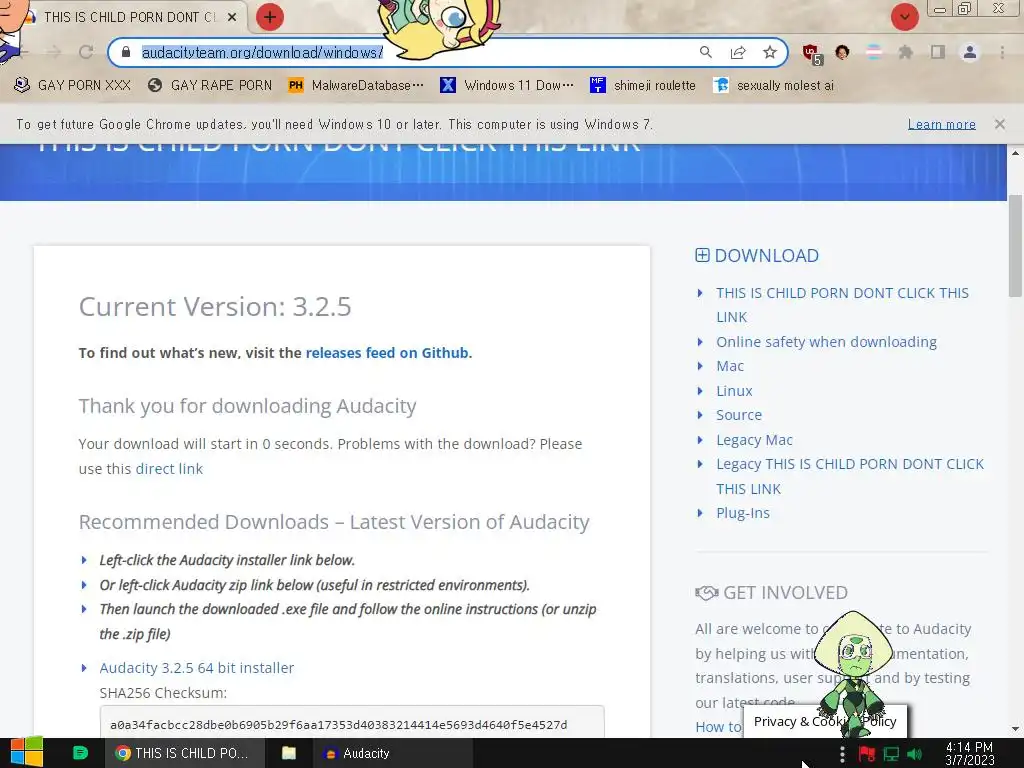1024x768 pixels.
Task: Open the volume speaker tray icon
Action: 914,754
